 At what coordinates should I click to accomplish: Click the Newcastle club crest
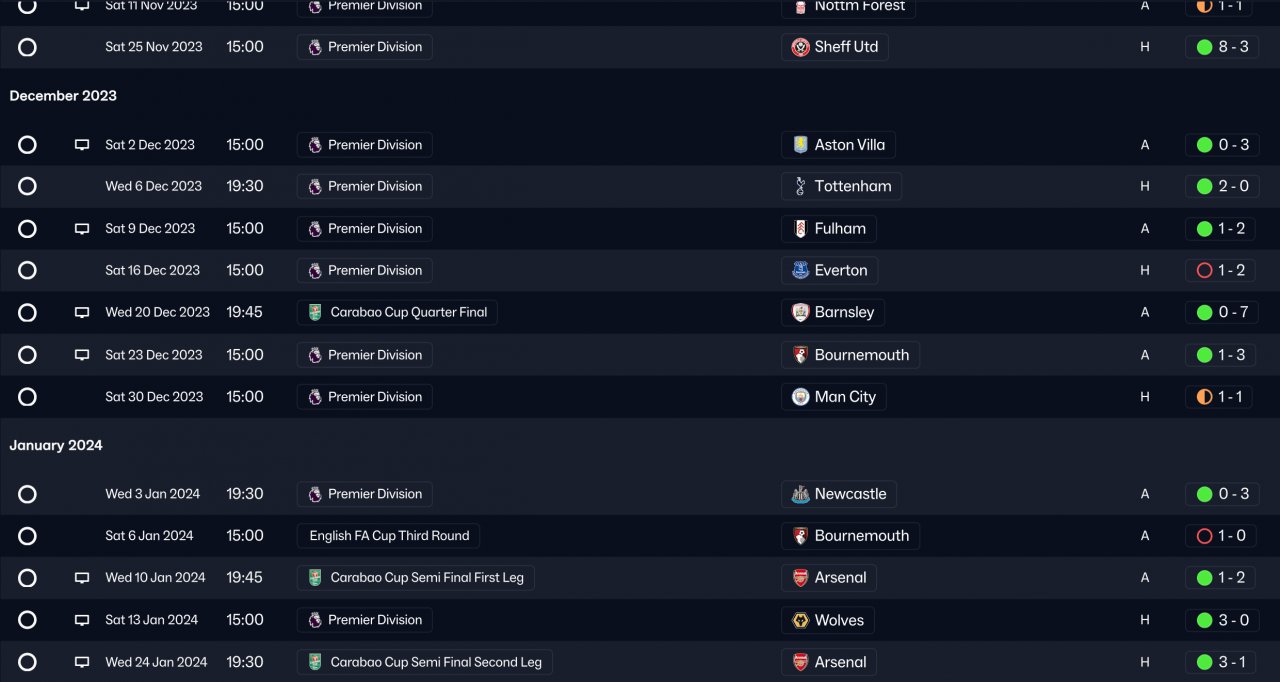(x=800, y=494)
